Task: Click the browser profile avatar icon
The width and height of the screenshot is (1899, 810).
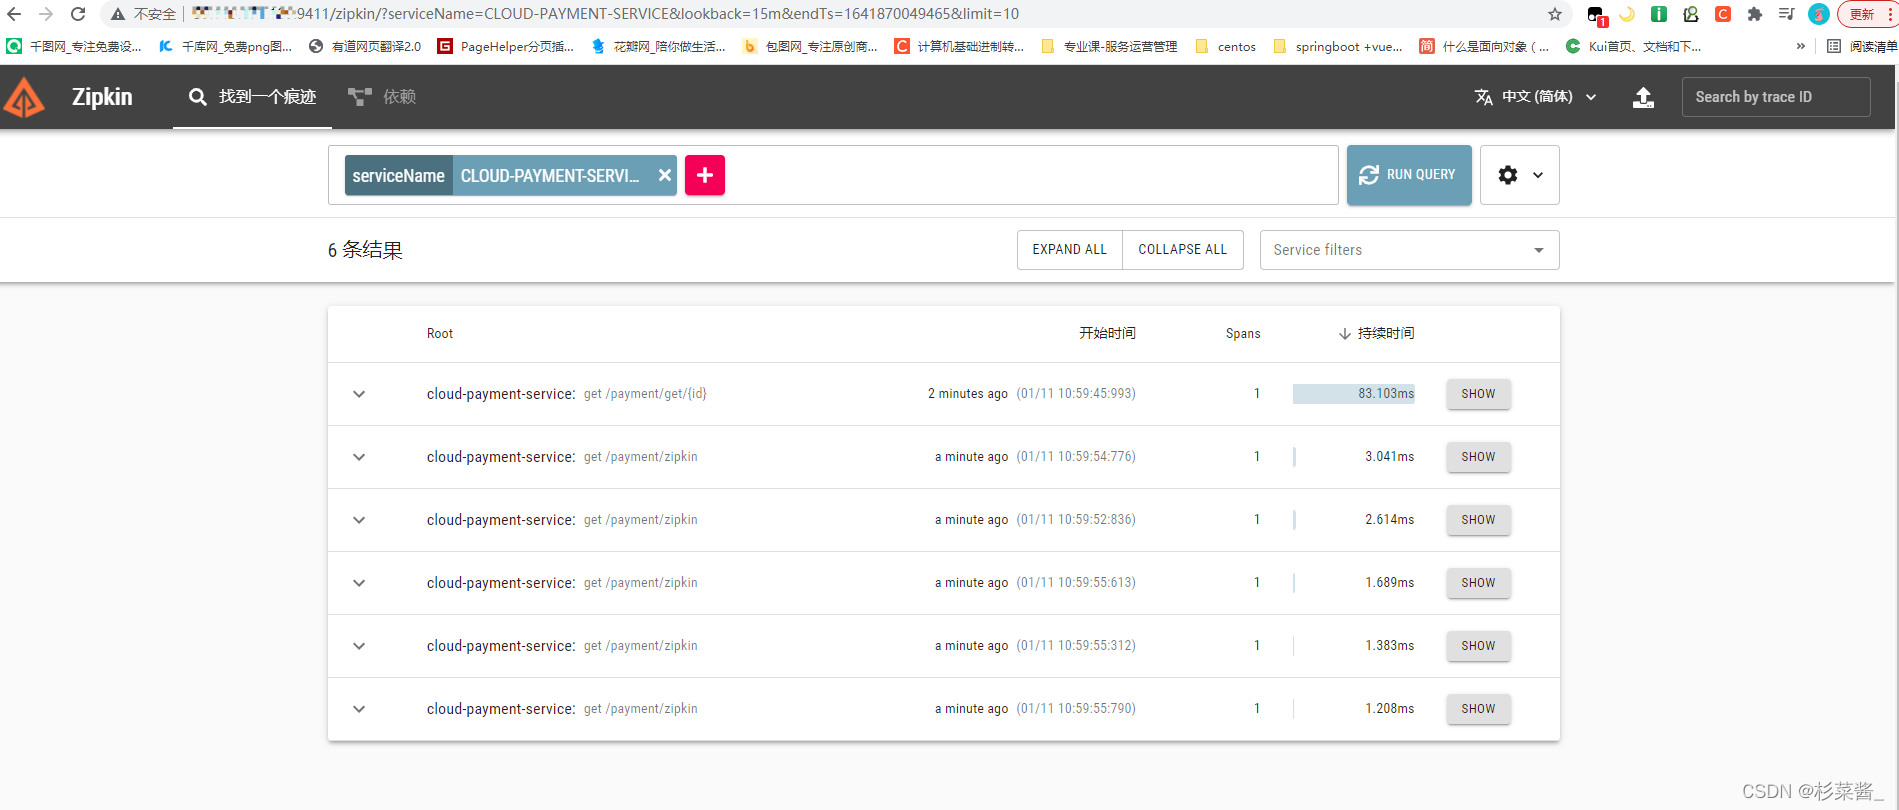Action: pos(1819,14)
